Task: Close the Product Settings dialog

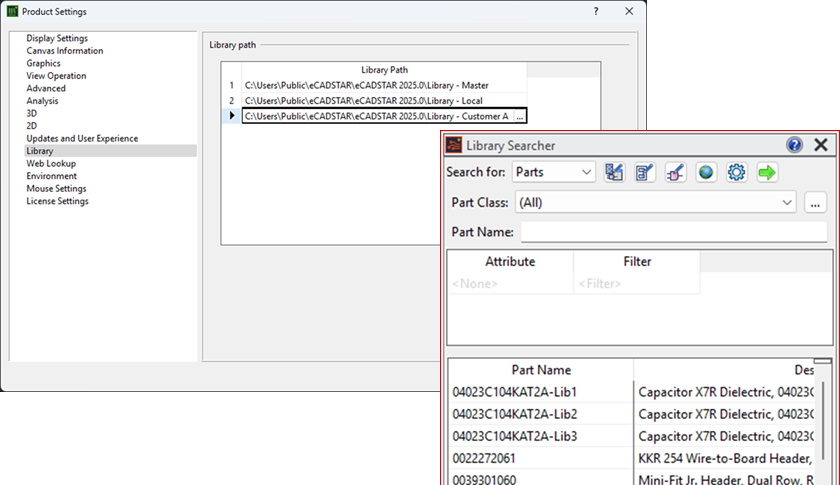Action: pos(629,11)
